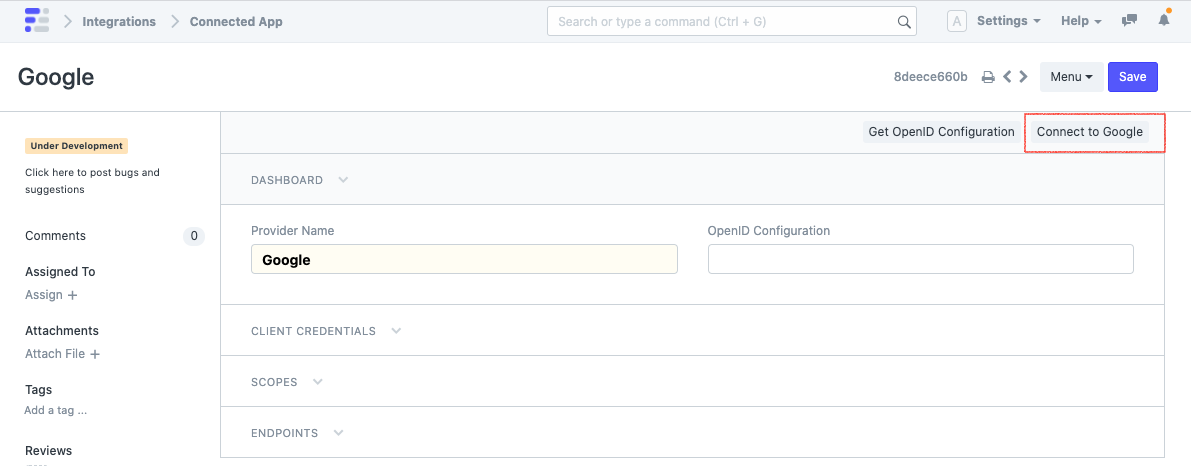This screenshot has width=1191, height=466.
Task: Click the Save button
Action: click(x=1132, y=77)
